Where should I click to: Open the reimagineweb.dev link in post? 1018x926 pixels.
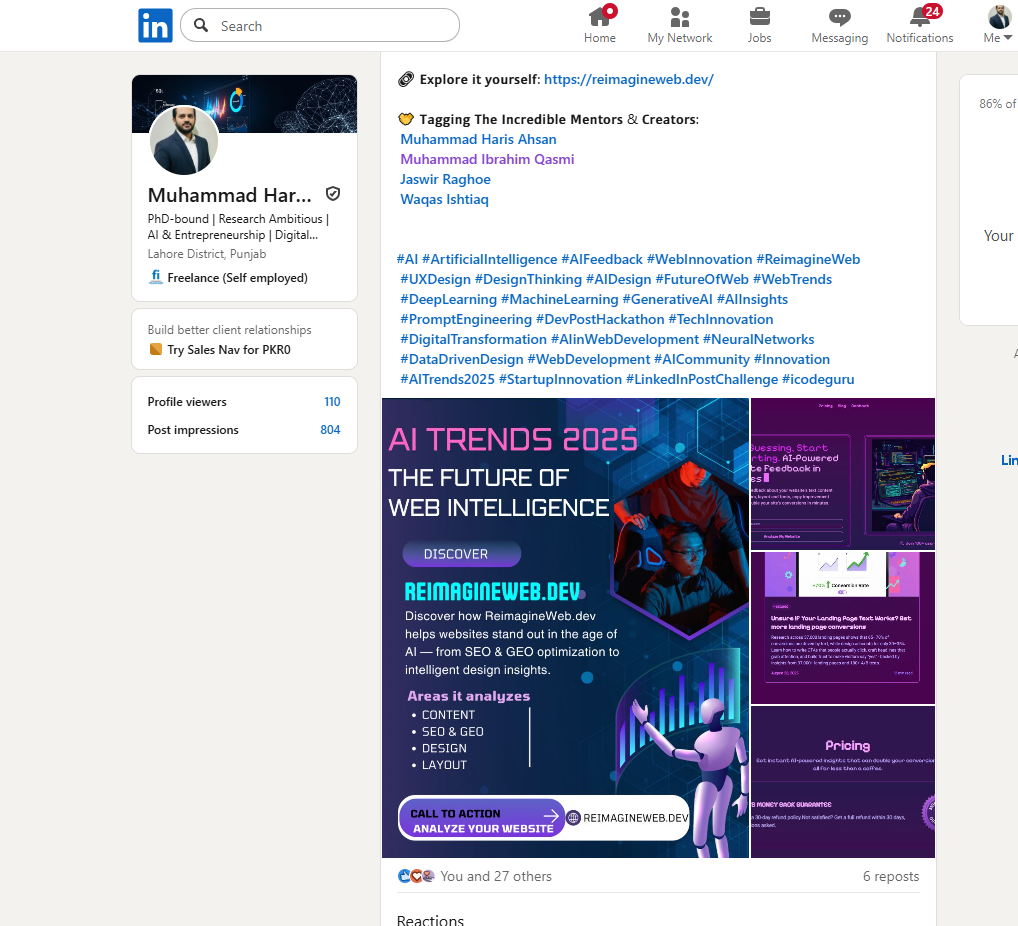[x=628, y=79]
